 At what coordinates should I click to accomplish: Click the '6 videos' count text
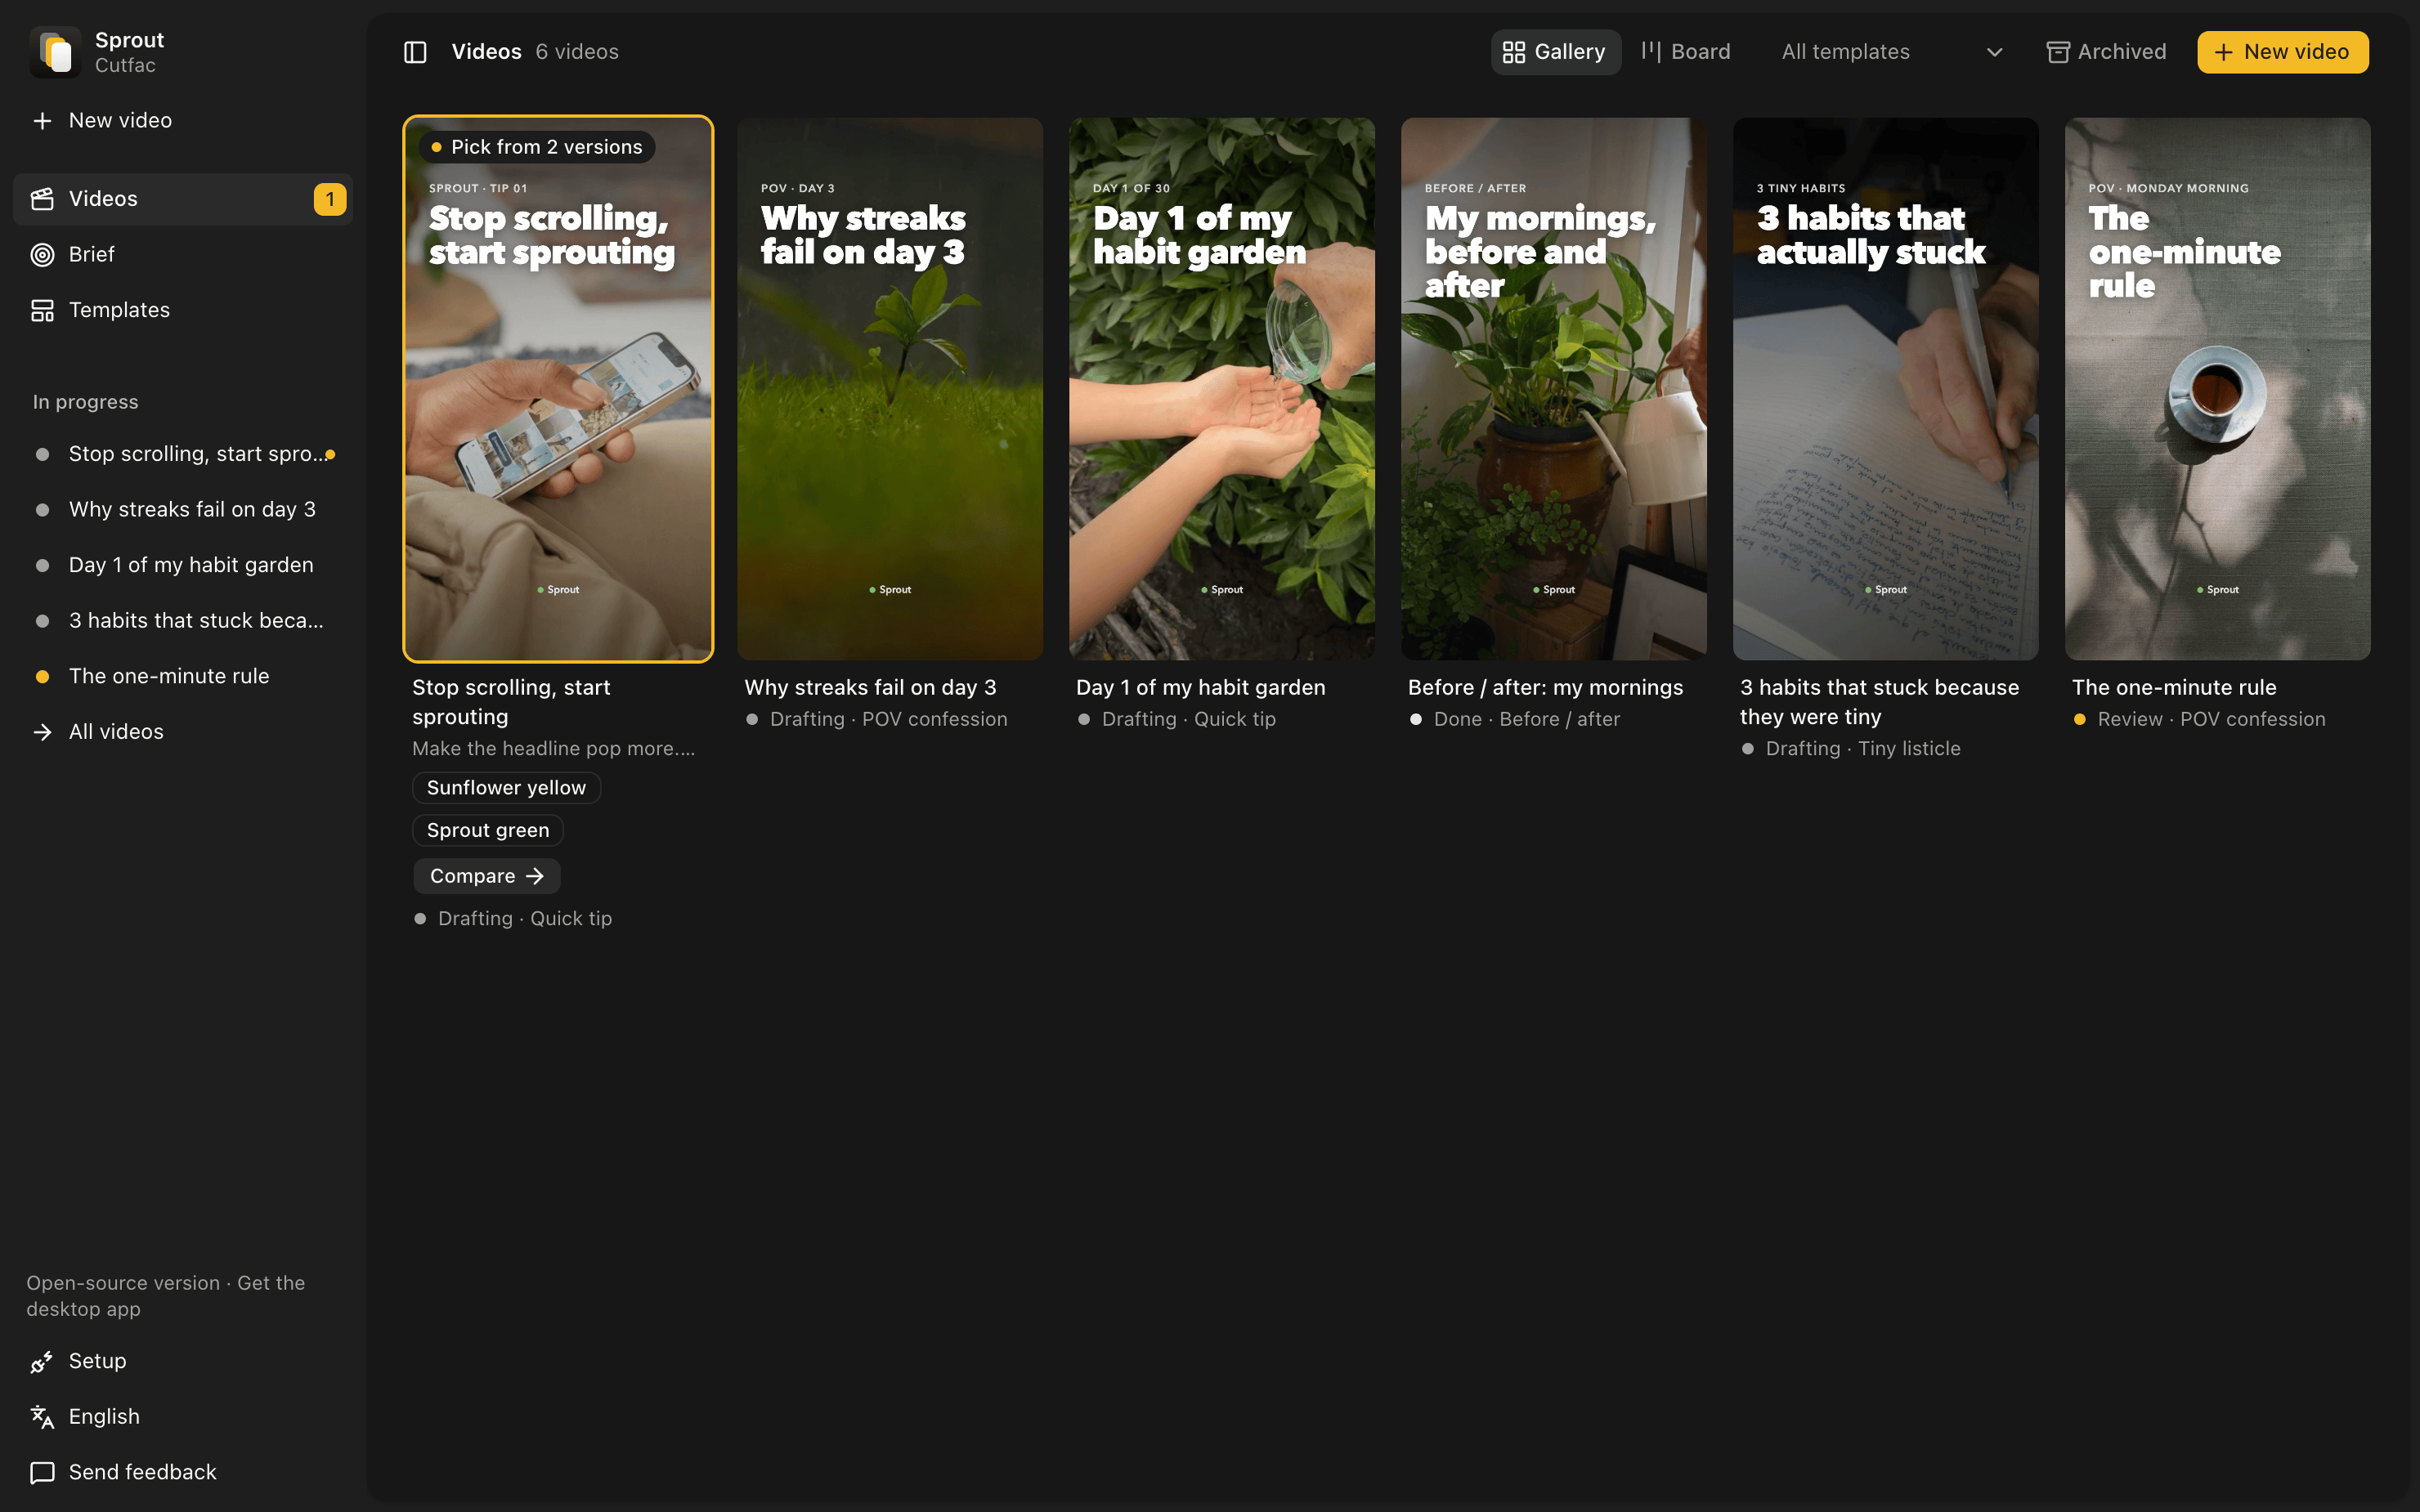[577, 52]
